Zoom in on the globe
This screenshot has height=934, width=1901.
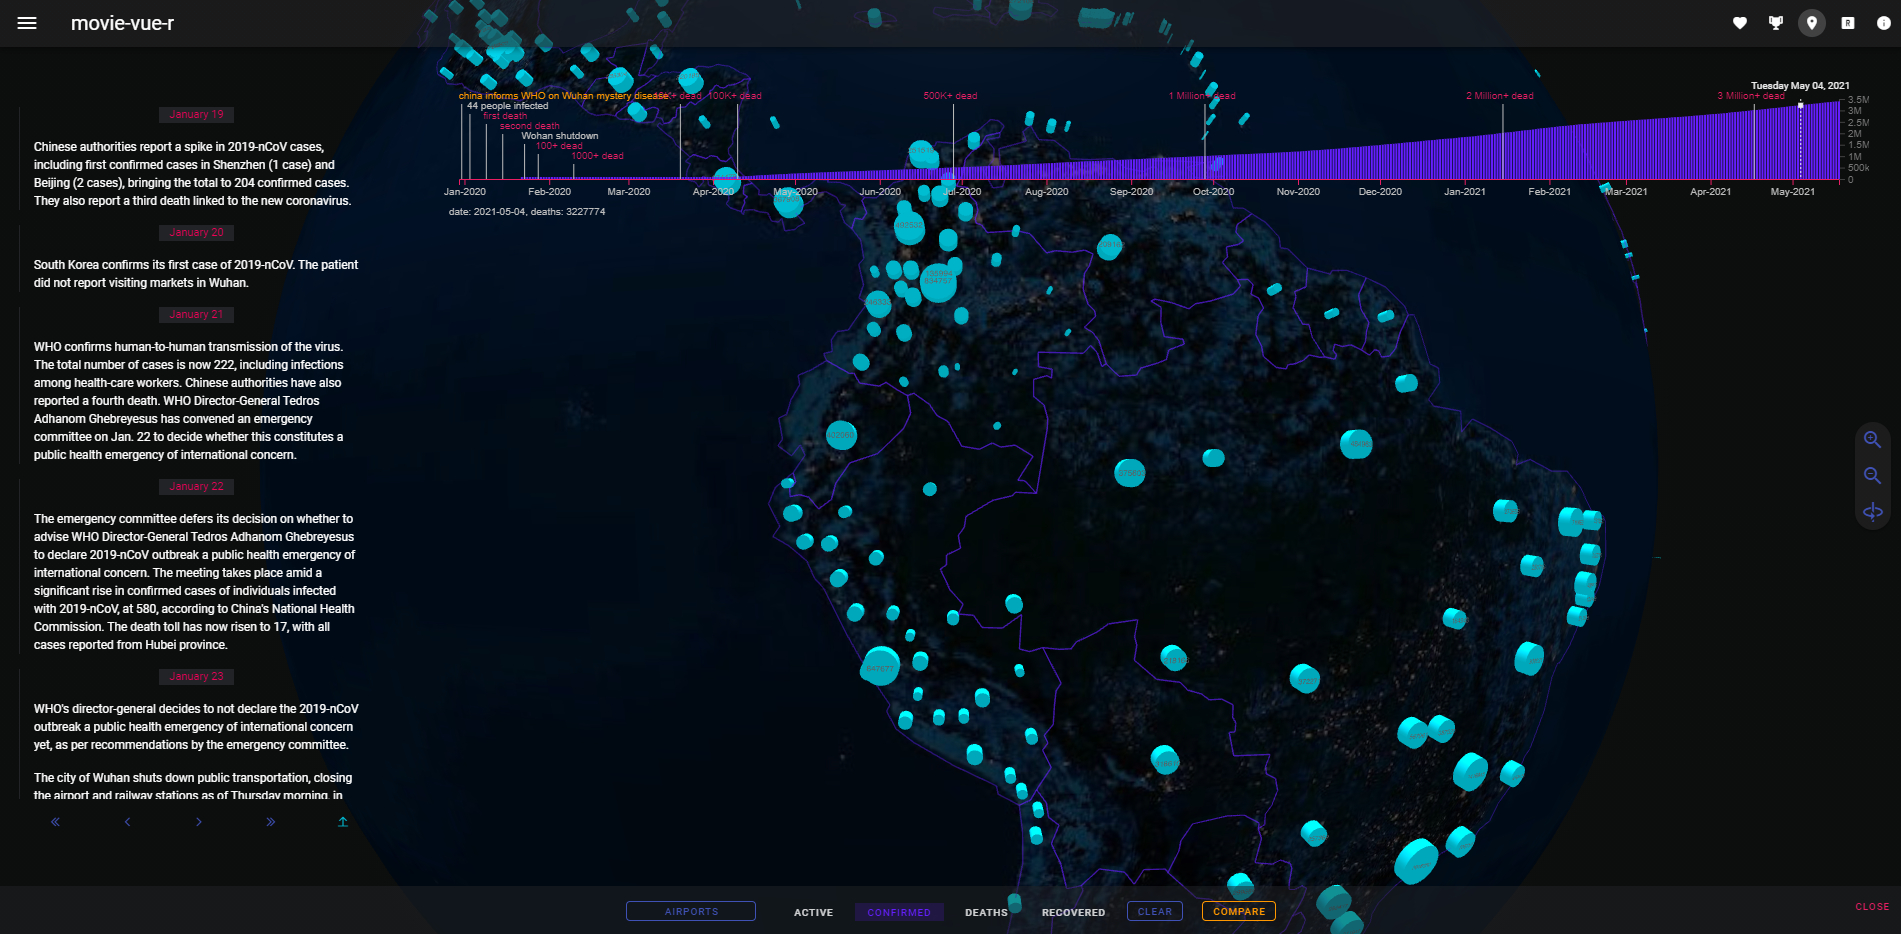click(x=1873, y=440)
